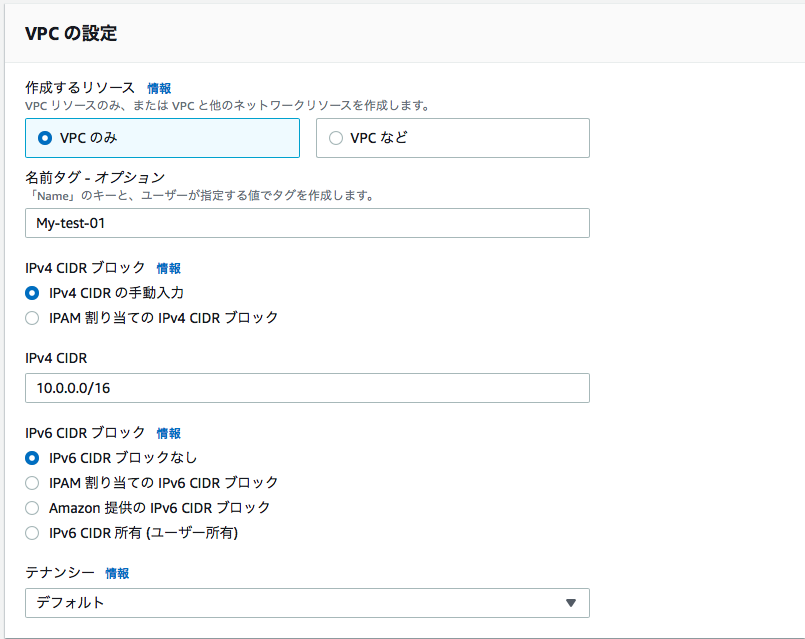805x639 pixels.
Task: Click 情報 next to IPv4 CIDR ブロック
Action: [x=168, y=268]
